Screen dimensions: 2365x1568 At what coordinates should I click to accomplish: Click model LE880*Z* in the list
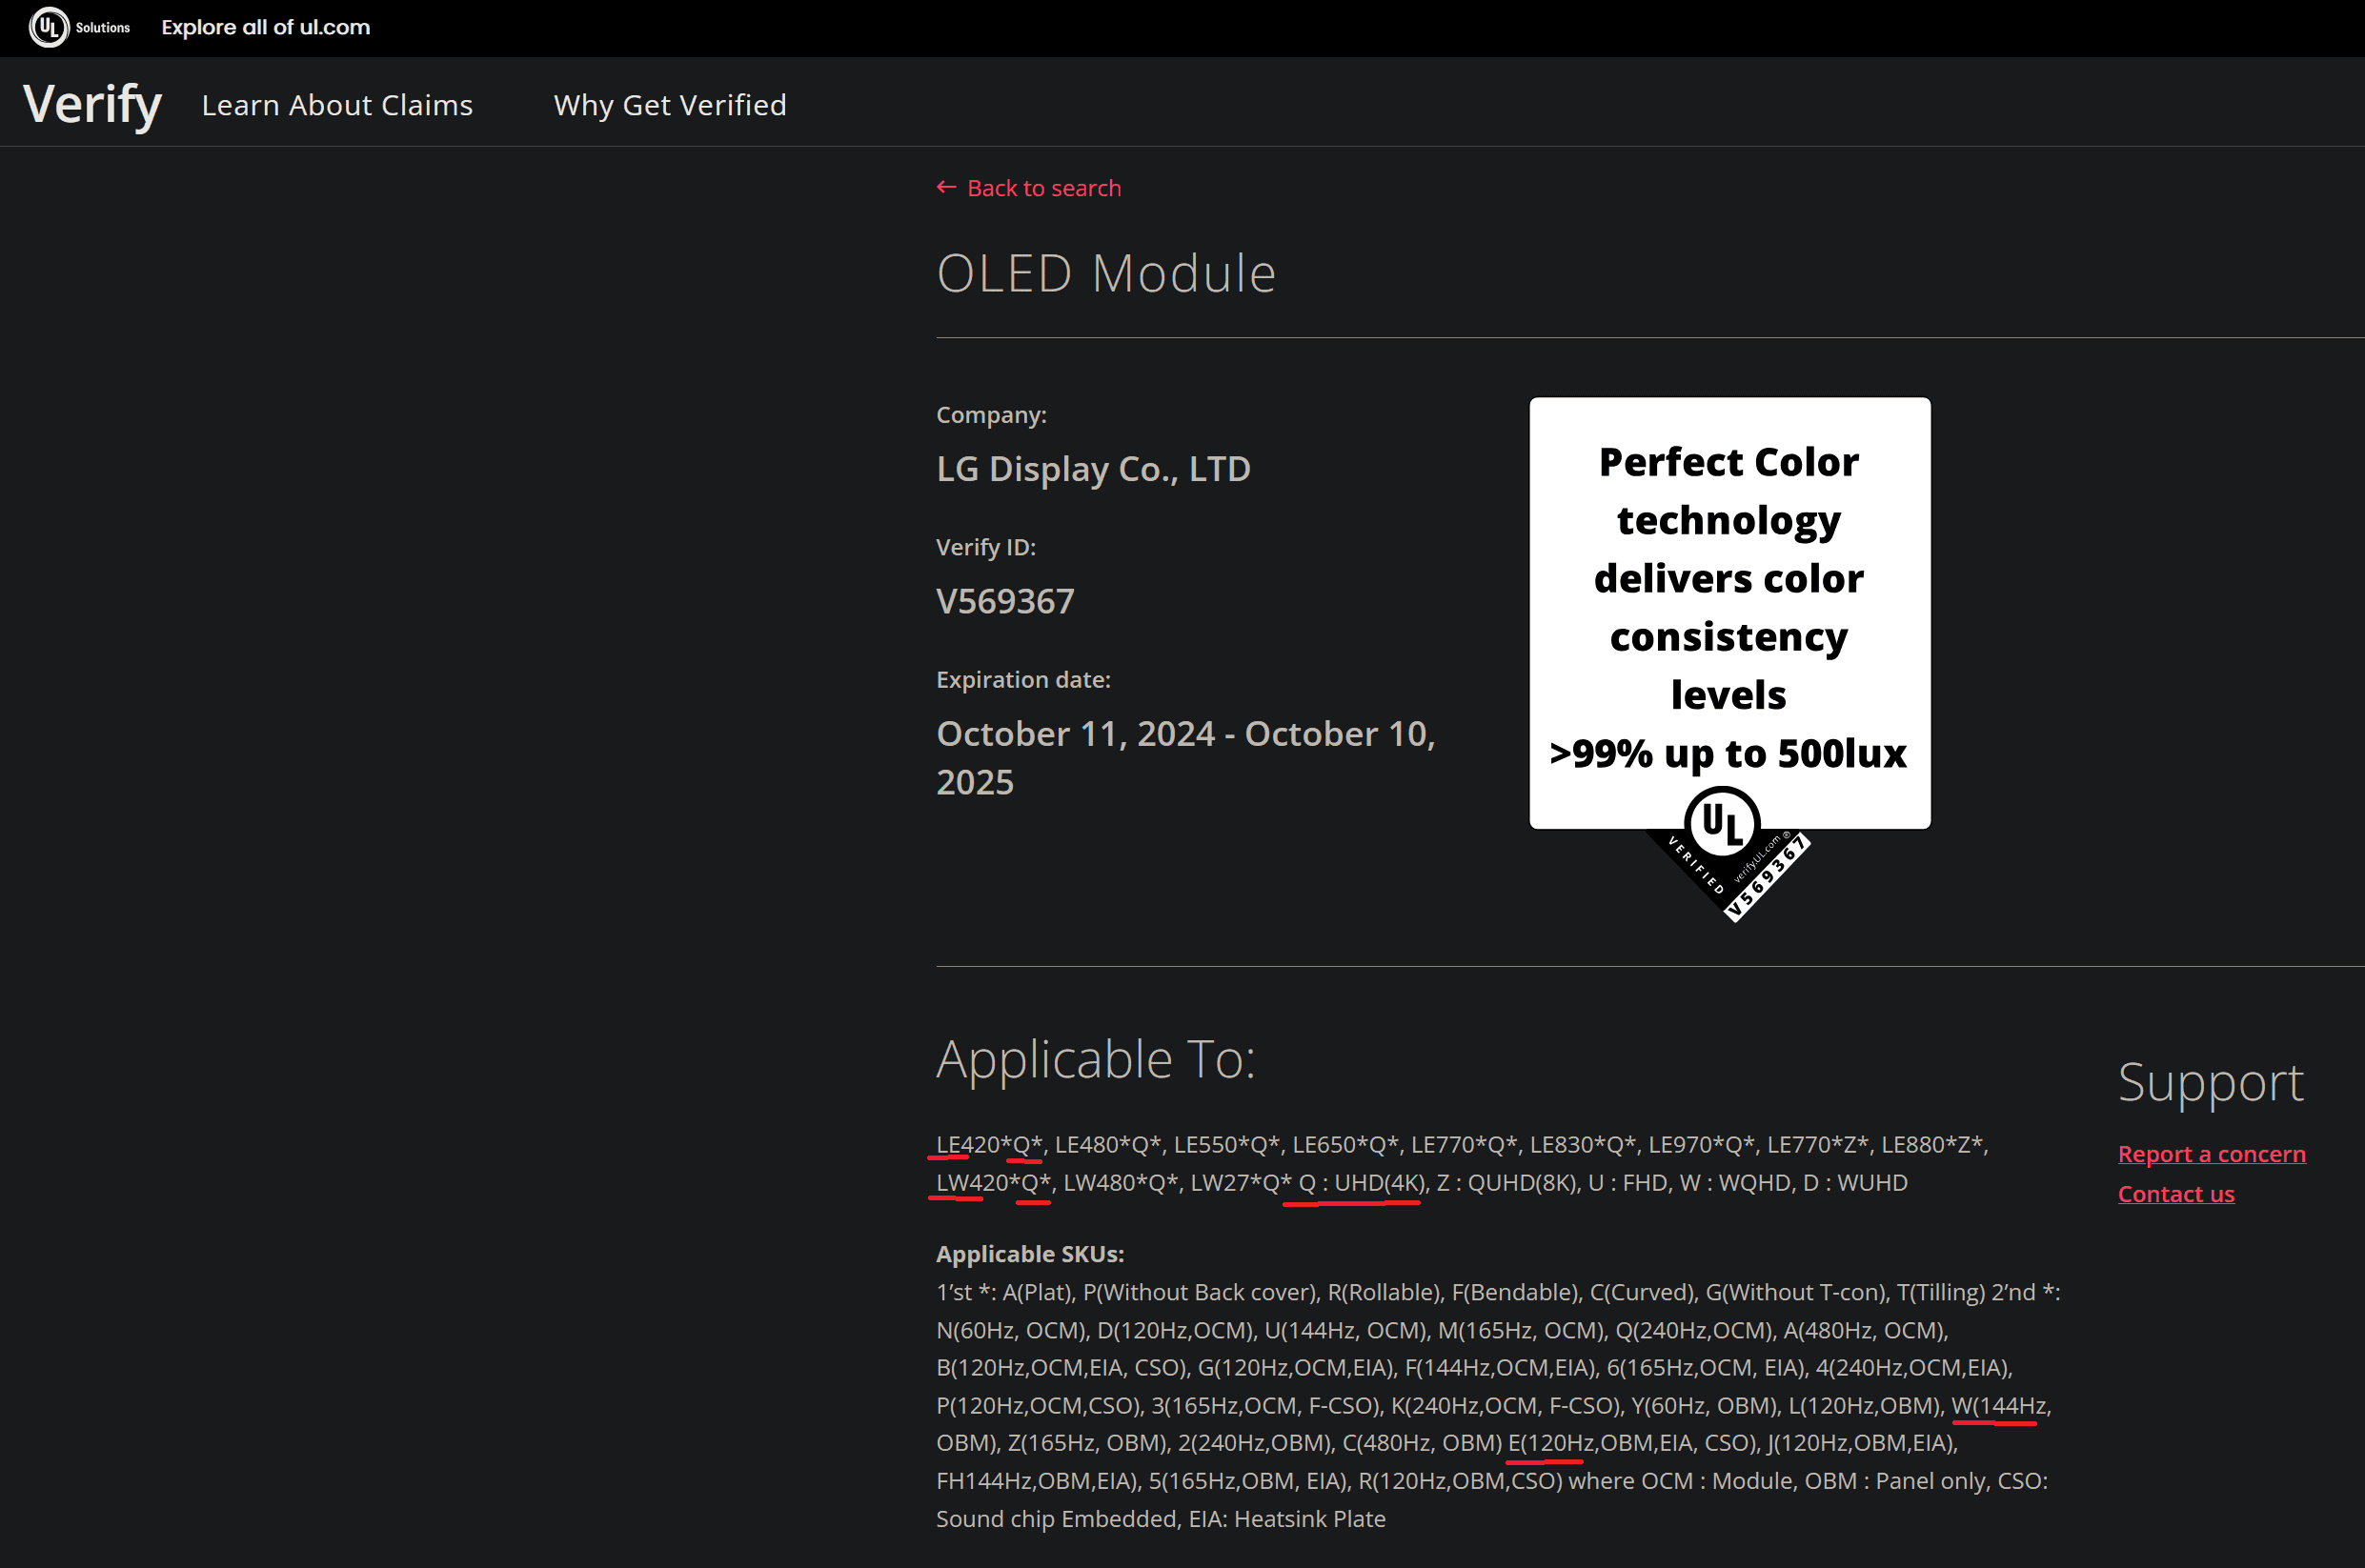[1934, 1144]
